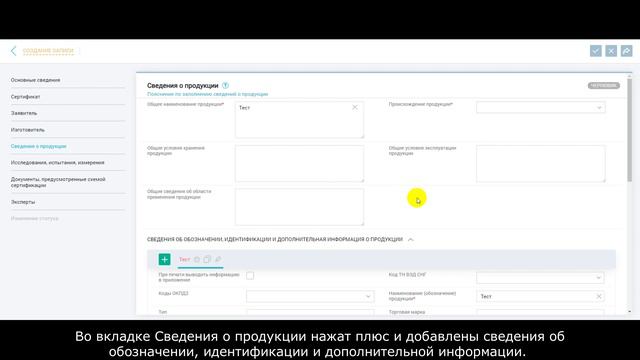Viewport: 640px width, 360px height.
Task: Click the checkmark save icon in top bar
Action: coord(596,51)
